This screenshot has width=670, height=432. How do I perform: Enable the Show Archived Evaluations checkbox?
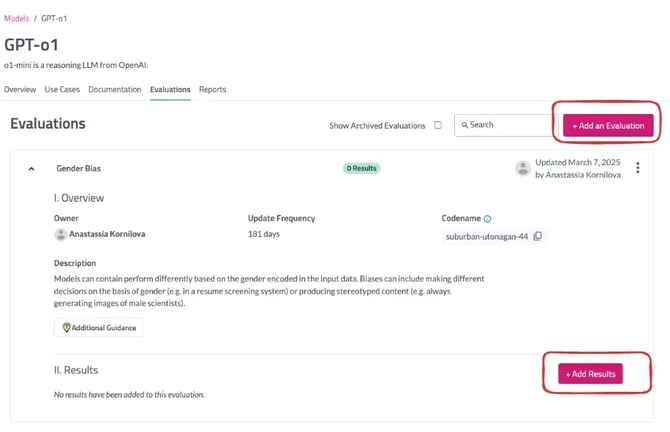tap(438, 125)
